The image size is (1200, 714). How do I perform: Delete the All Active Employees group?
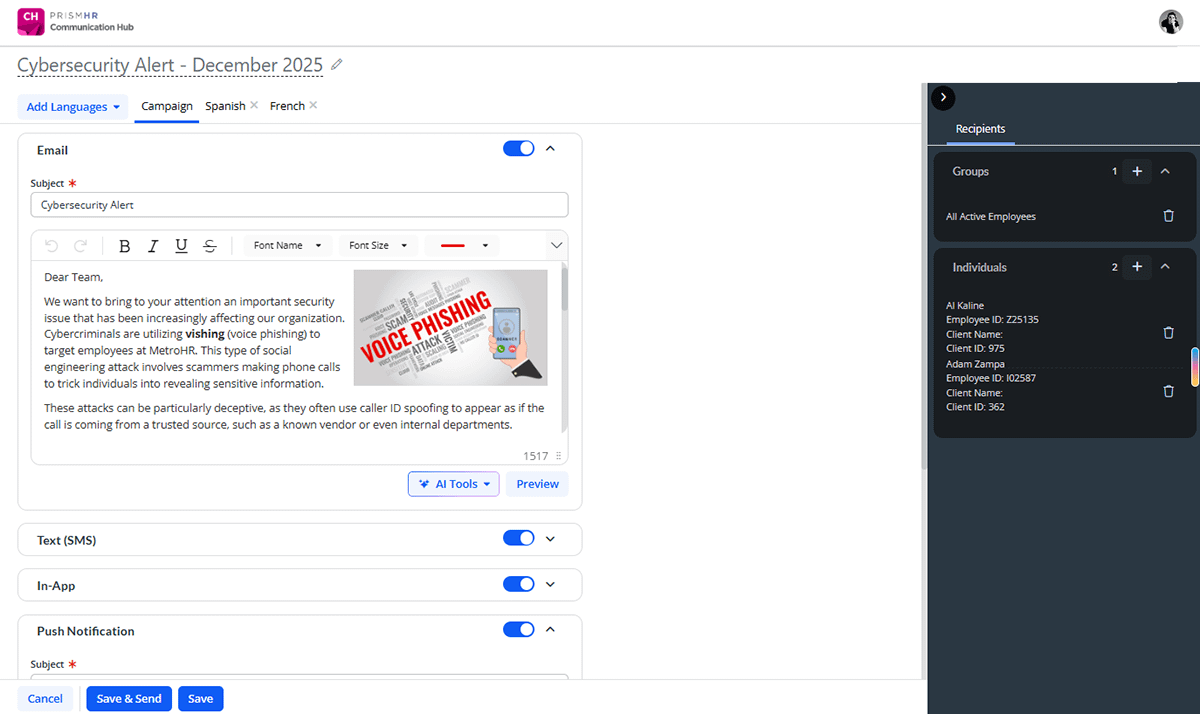click(1168, 216)
